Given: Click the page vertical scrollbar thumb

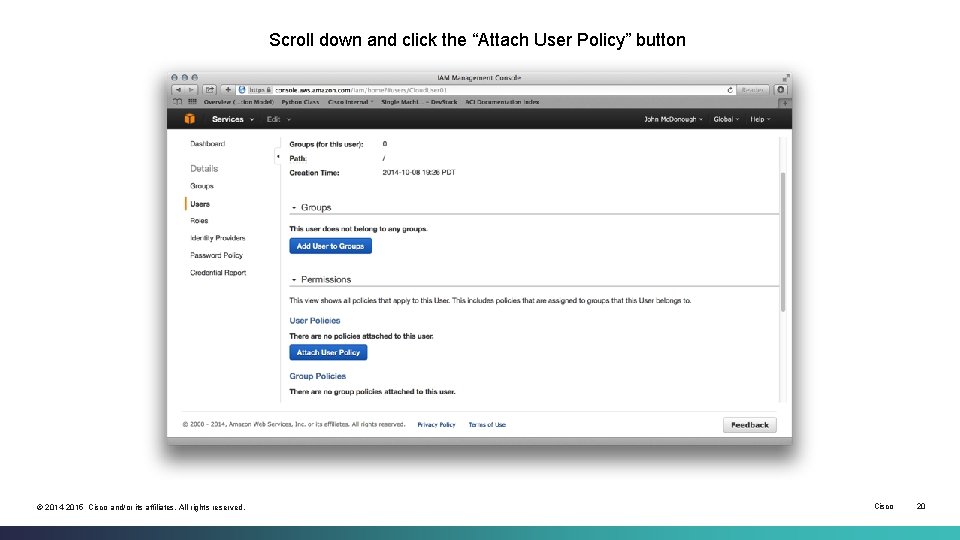Looking at the screenshot, I should (x=783, y=242).
